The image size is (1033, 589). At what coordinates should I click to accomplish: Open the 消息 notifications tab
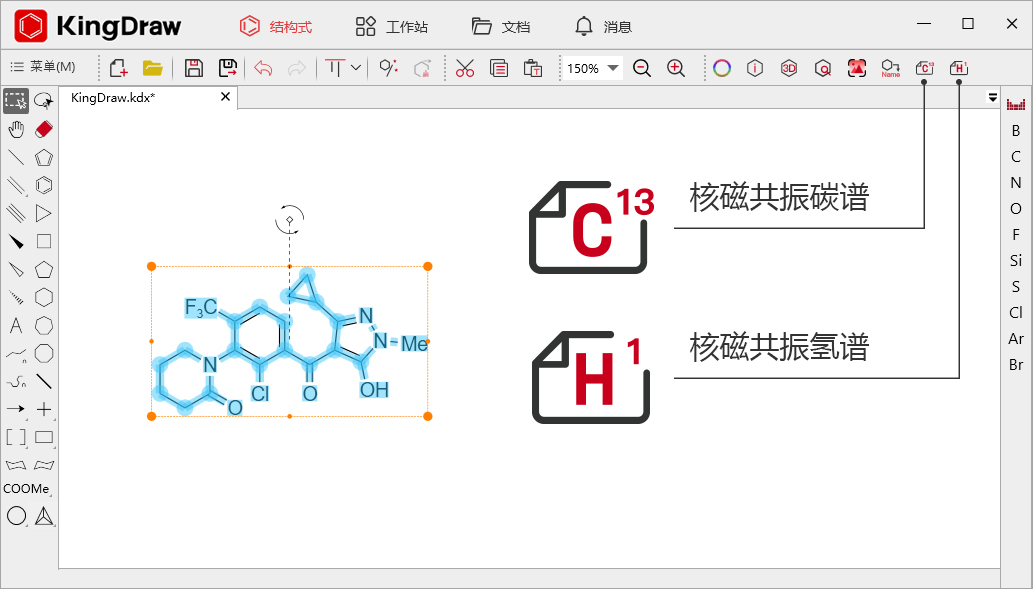(603, 26)
